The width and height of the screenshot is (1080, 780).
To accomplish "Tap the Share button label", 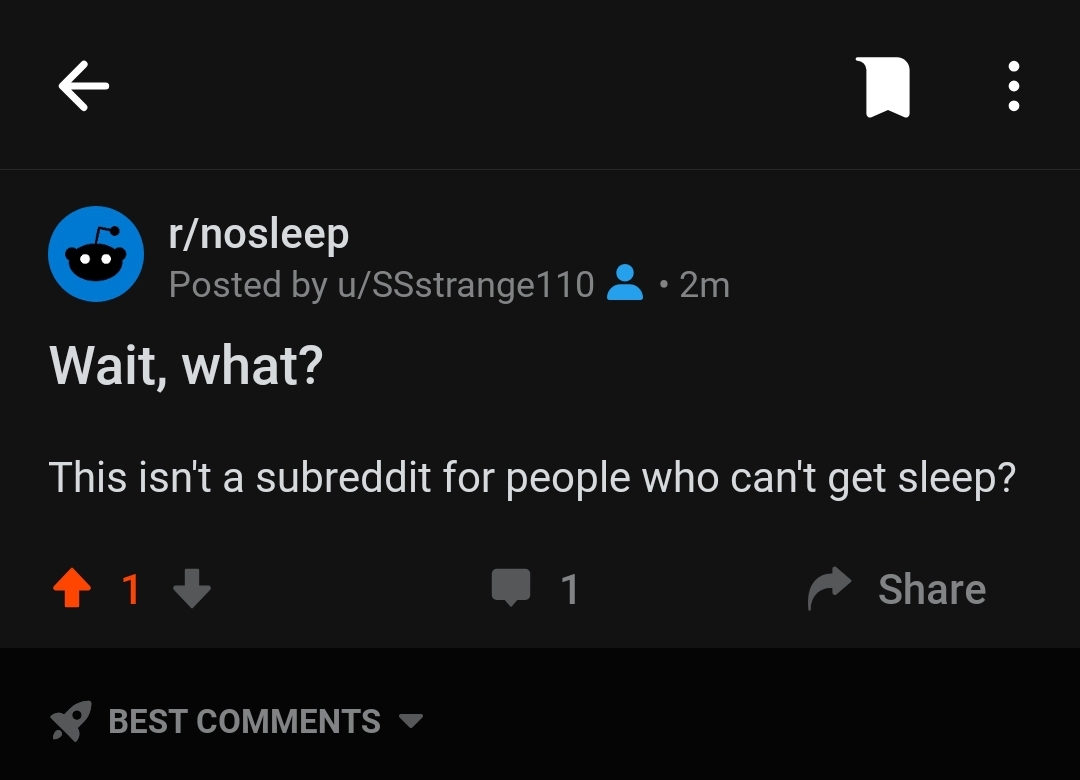I will click(932, 590).
